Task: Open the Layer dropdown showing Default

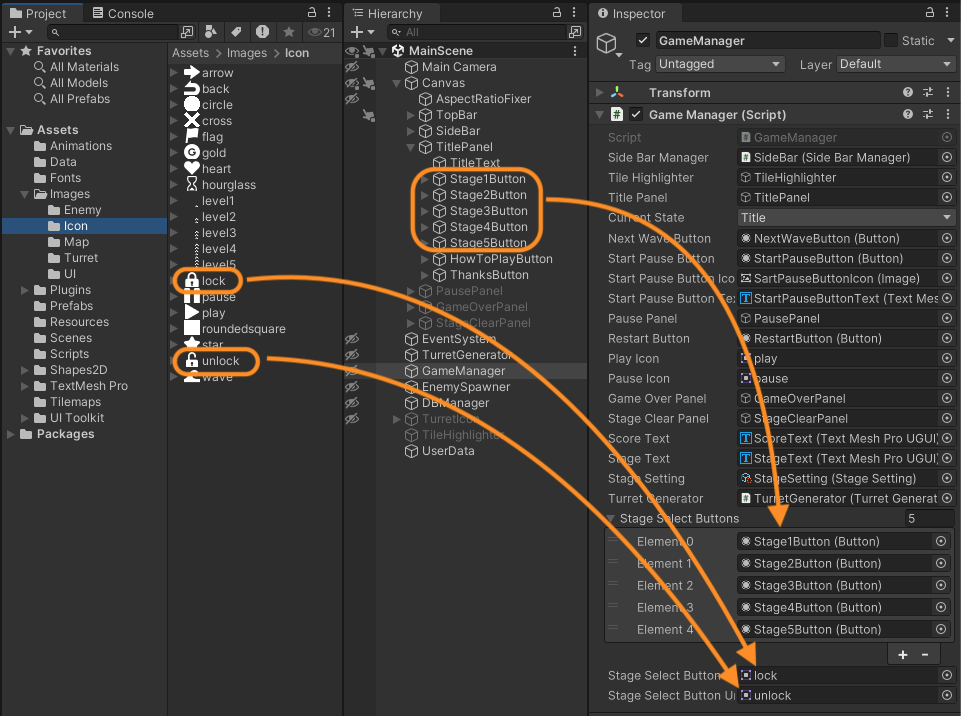Action: pyautogui.click(x=896, y=64)
